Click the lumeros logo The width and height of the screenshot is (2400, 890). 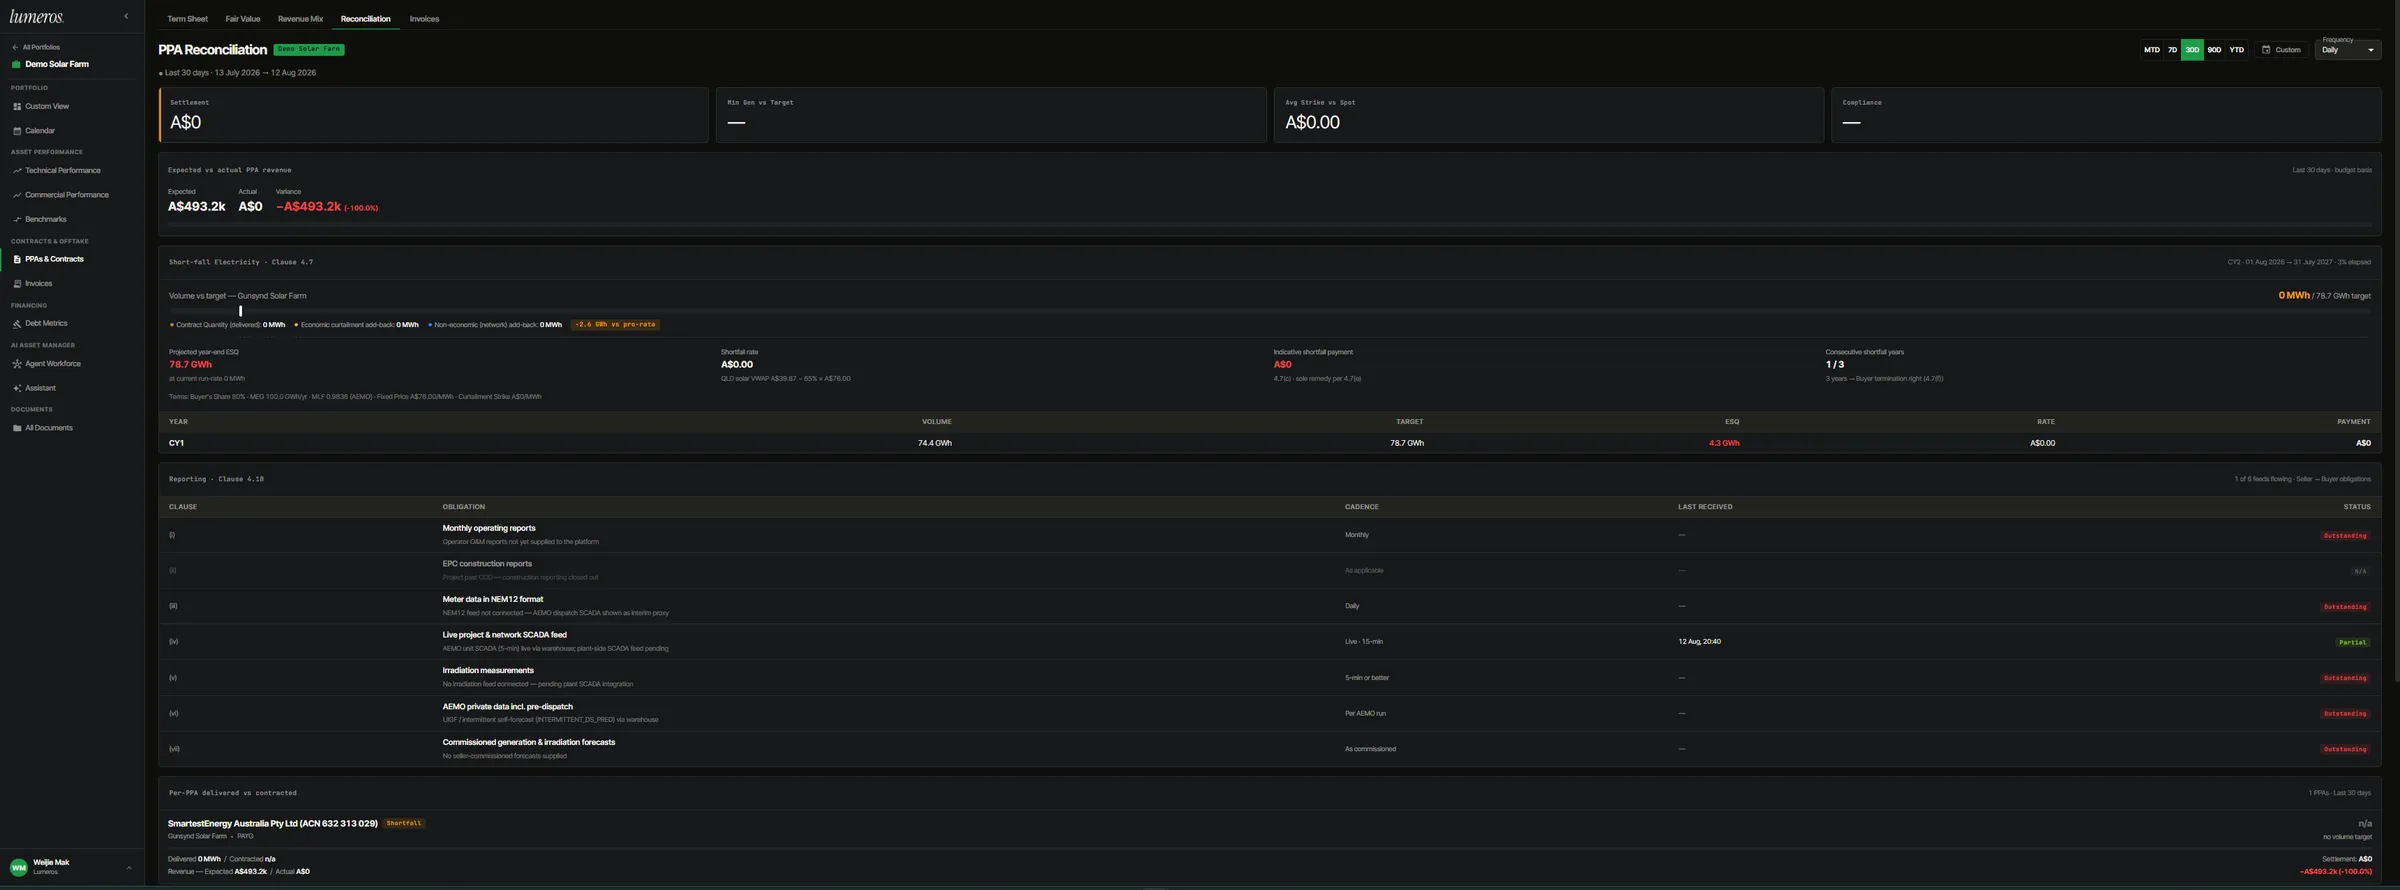(37, 16)
